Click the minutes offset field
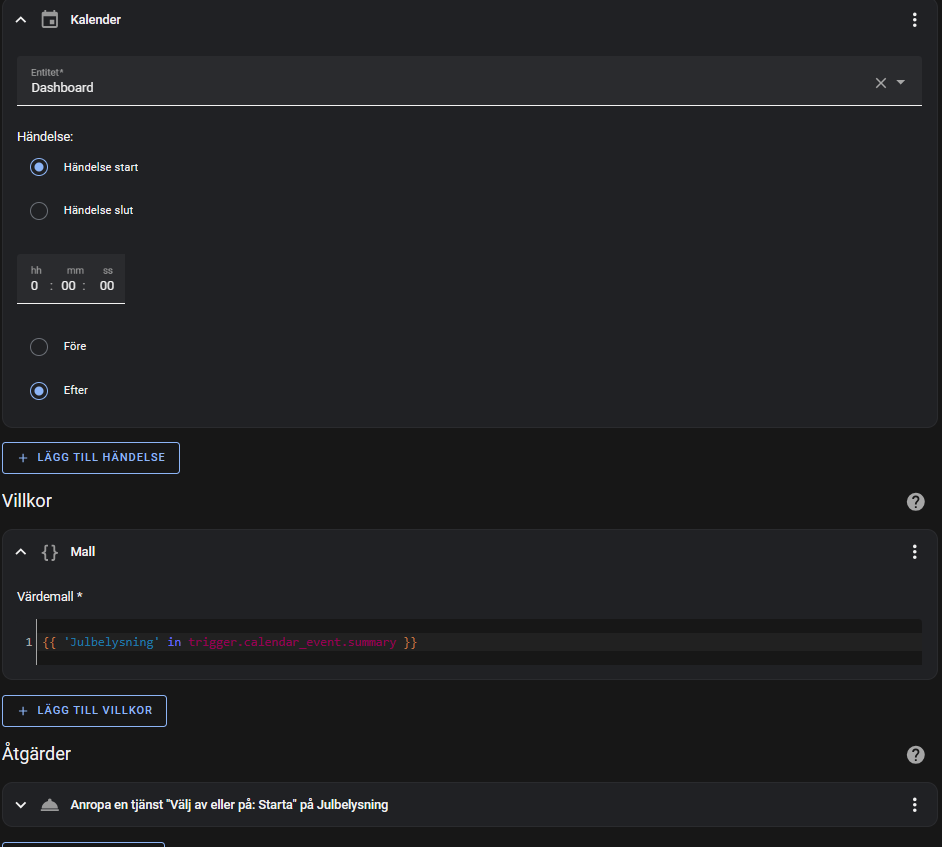The image size is (942, 847). (x=68, y=286)
